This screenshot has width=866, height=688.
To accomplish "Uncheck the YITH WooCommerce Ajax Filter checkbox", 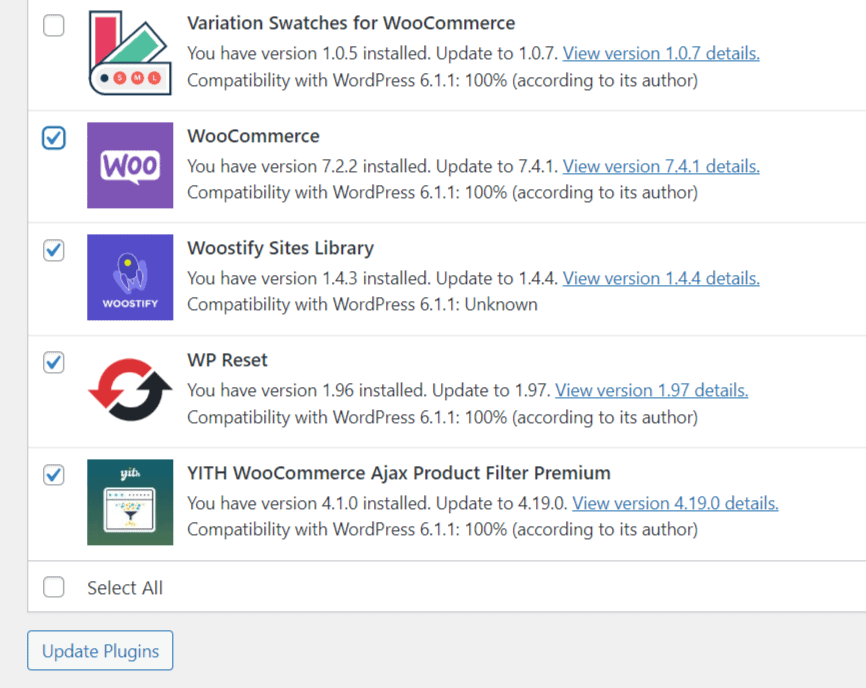I will pyautogui.click(x=54, y=475).
